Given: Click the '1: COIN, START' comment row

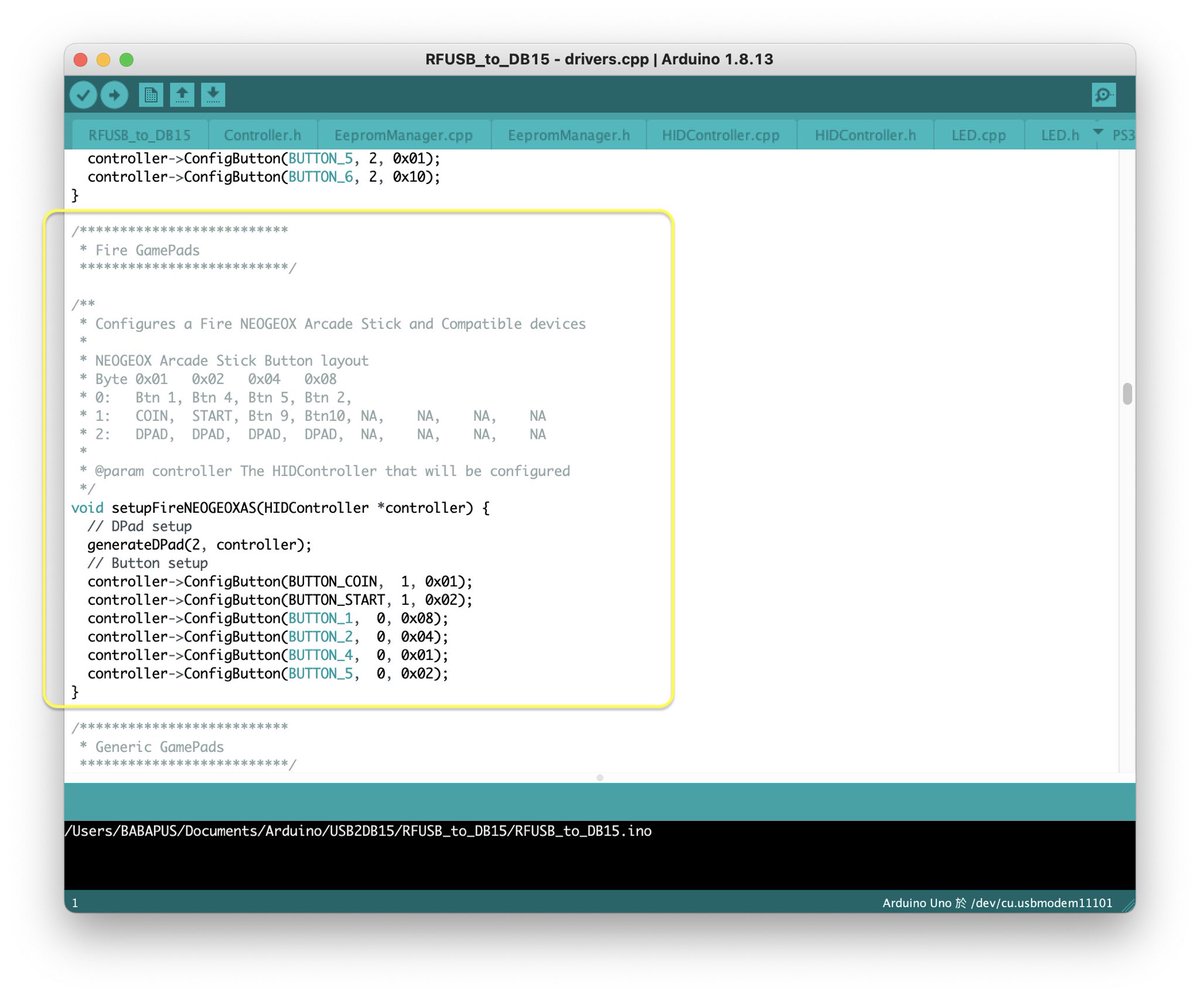Looking at the screenshot, I should [313, 416].
